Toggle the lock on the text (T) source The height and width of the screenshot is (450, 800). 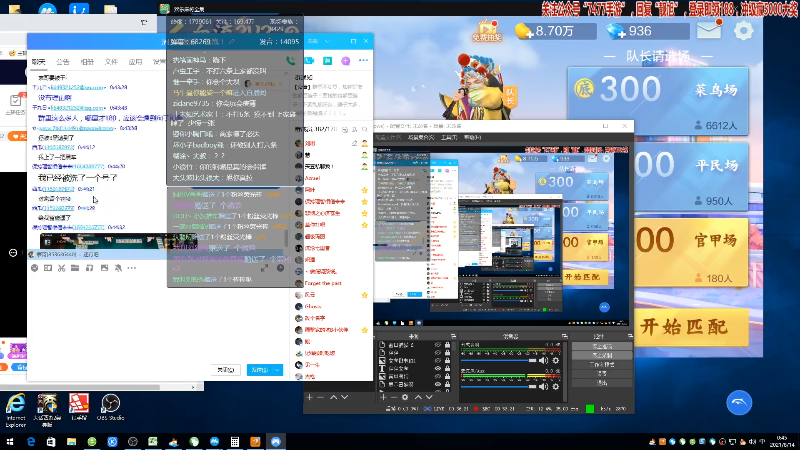pyautogui.click(x=447, y=368)
